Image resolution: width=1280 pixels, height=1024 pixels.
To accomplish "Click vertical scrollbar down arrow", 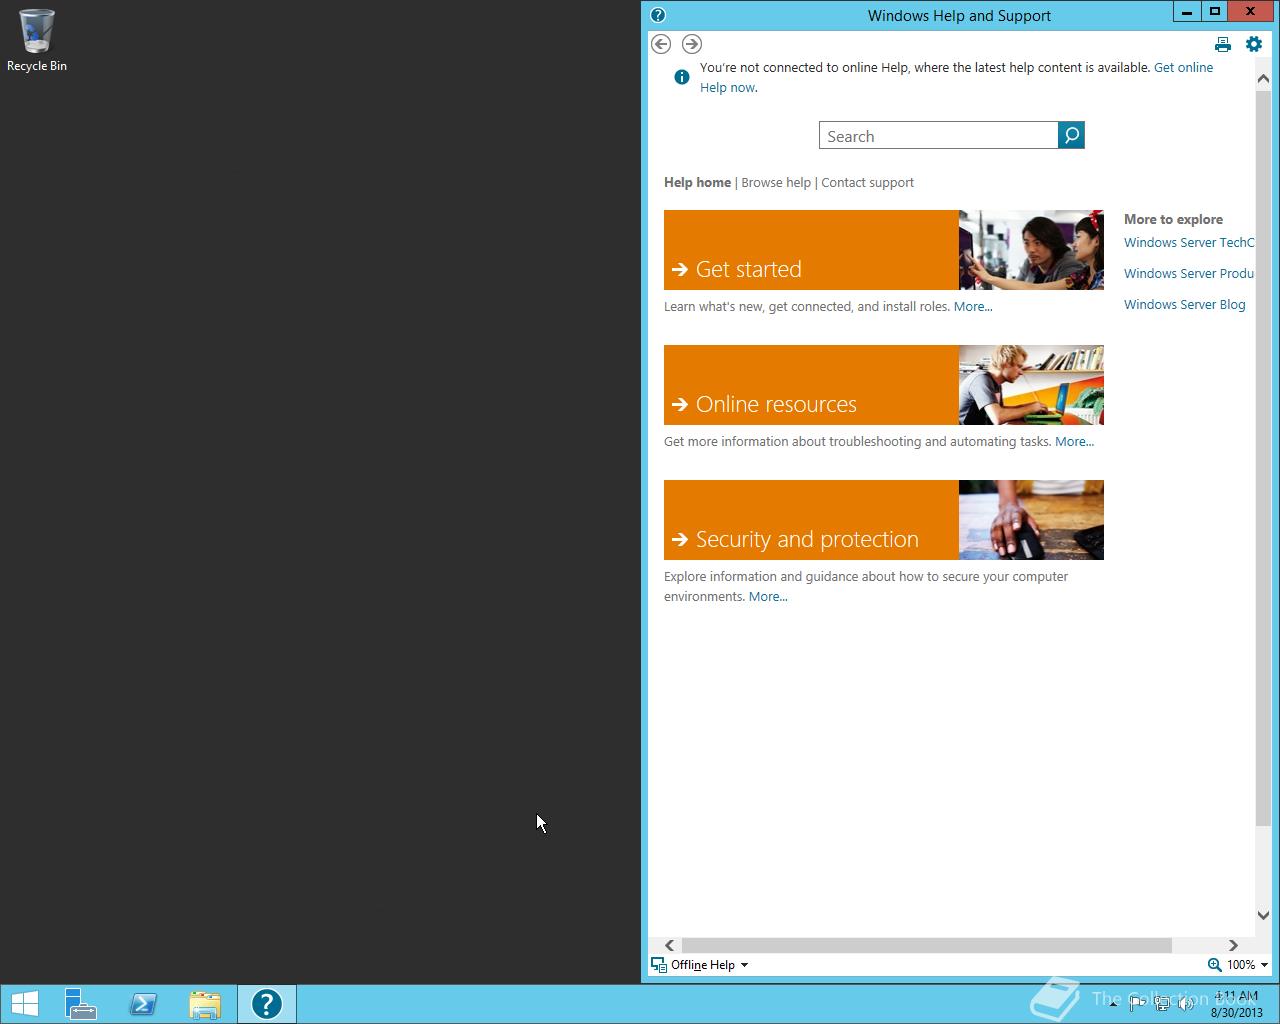I will [1263, 915].
